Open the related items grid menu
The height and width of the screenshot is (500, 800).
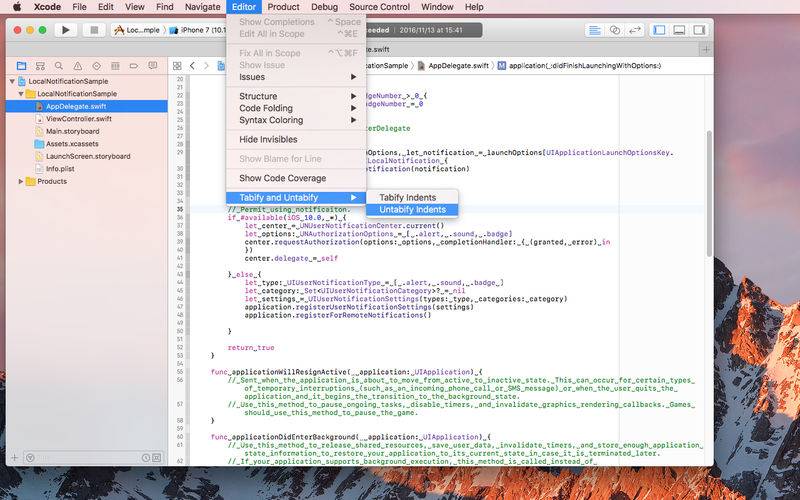pyautogui.click(x=177, y=66)
